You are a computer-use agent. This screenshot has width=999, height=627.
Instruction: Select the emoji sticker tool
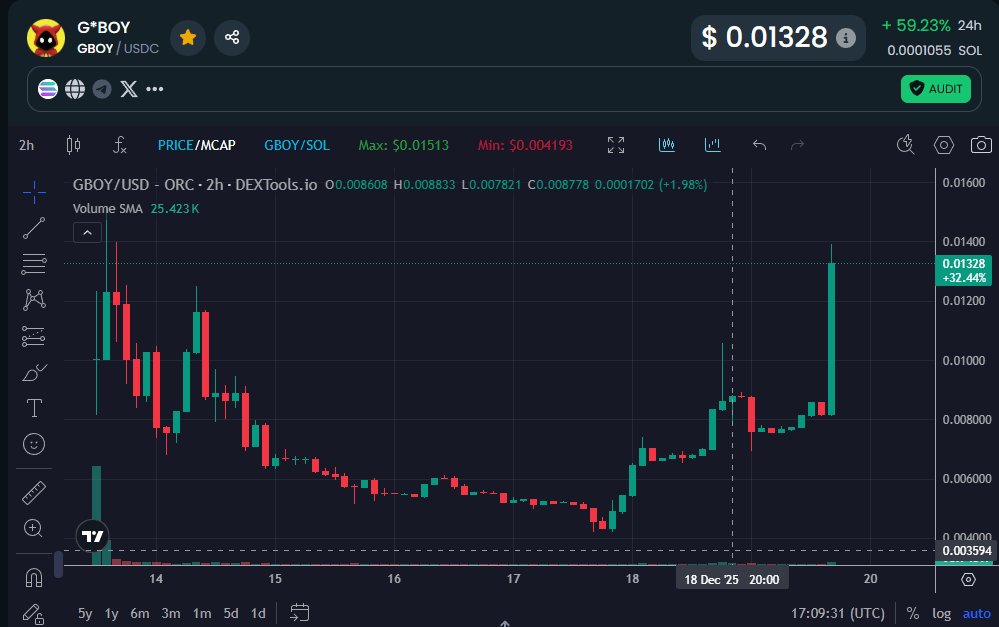click(33, 444)
